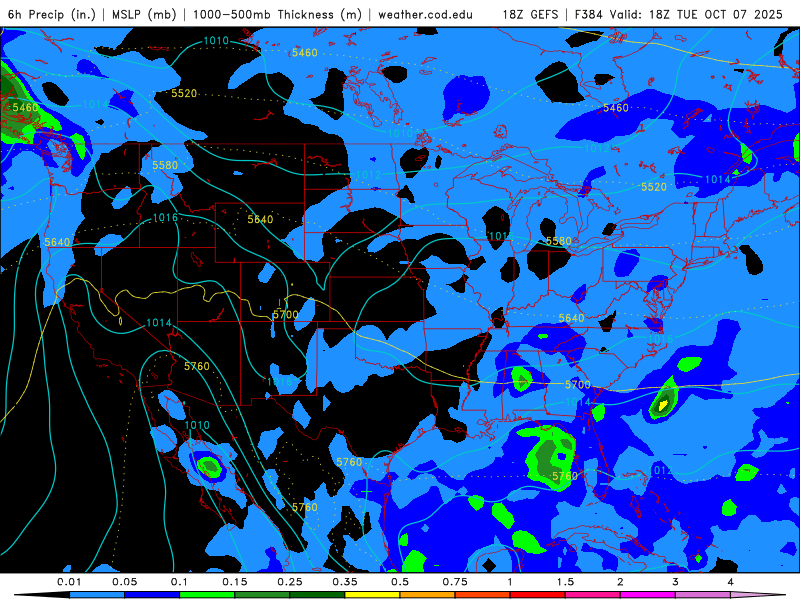Click the red 1 inch color band
This screenshot has width=800, height=600.
coord(538,595)
